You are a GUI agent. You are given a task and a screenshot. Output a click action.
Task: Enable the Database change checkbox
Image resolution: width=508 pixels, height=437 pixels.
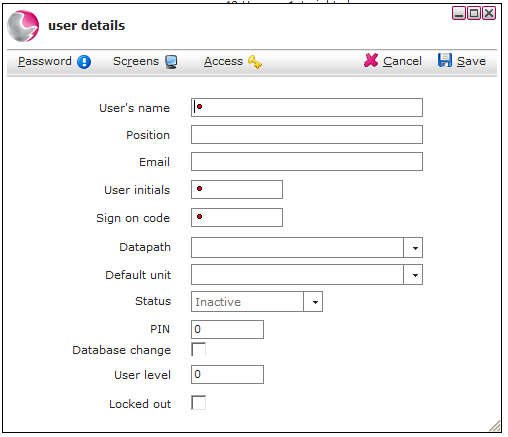[198, 349]
